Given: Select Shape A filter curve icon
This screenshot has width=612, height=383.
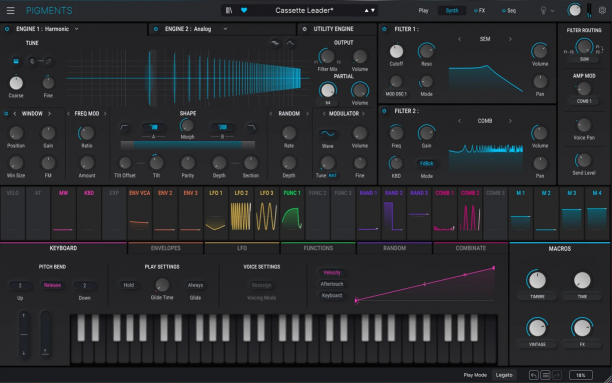Looking at the screenshot, I should [153, 127].
